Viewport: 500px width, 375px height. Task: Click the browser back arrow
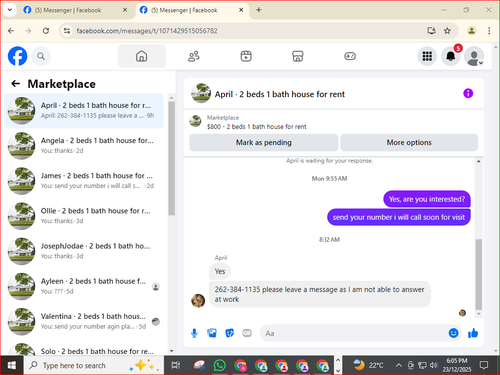(11, 31)
